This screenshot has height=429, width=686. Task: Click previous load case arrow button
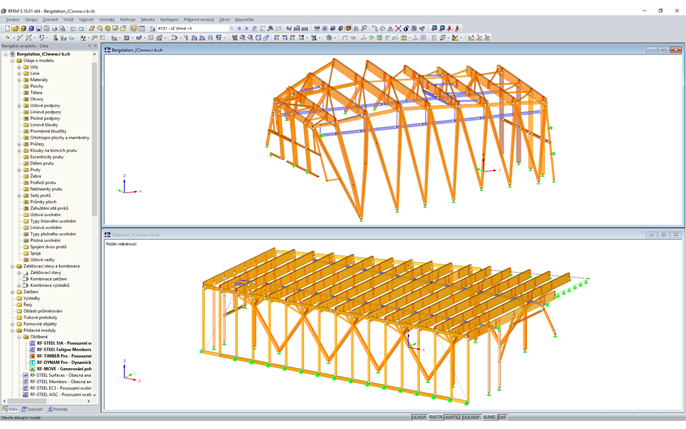(239, 28)
